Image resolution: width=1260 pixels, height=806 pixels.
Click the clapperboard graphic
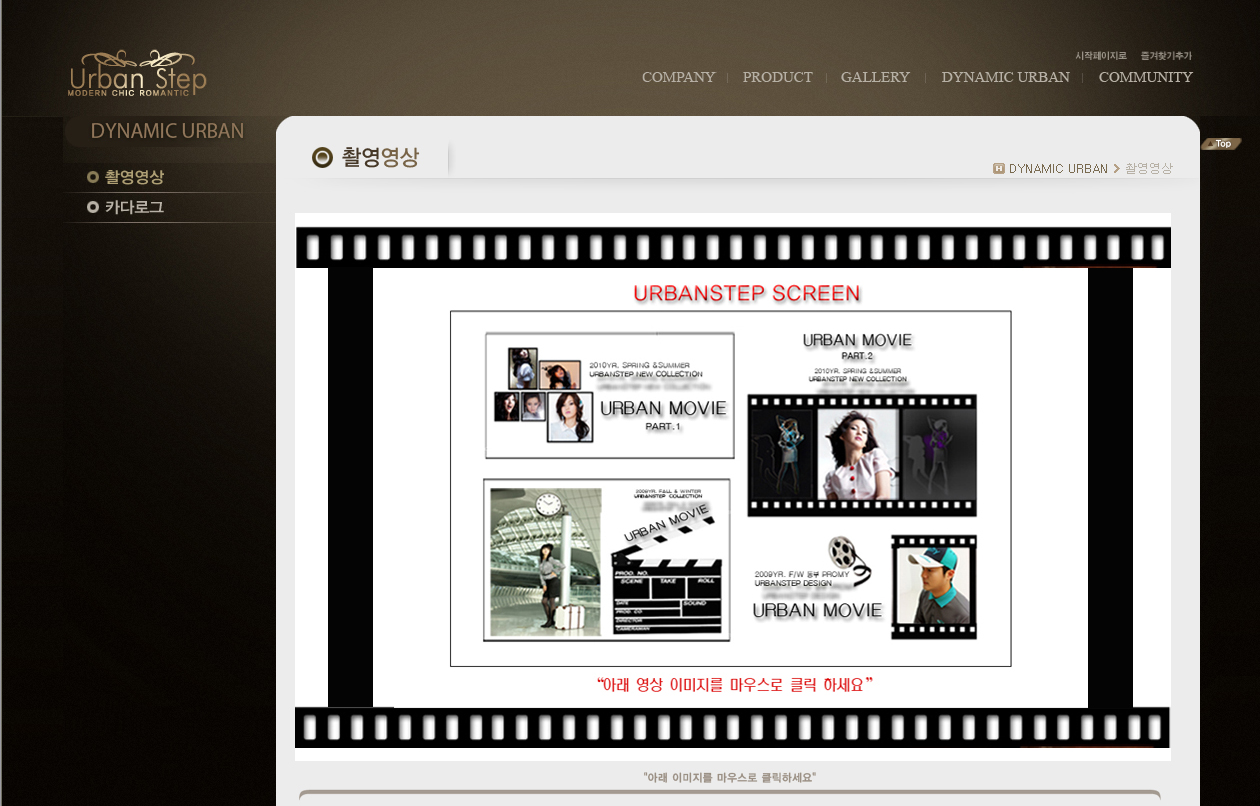click(667, 580)
